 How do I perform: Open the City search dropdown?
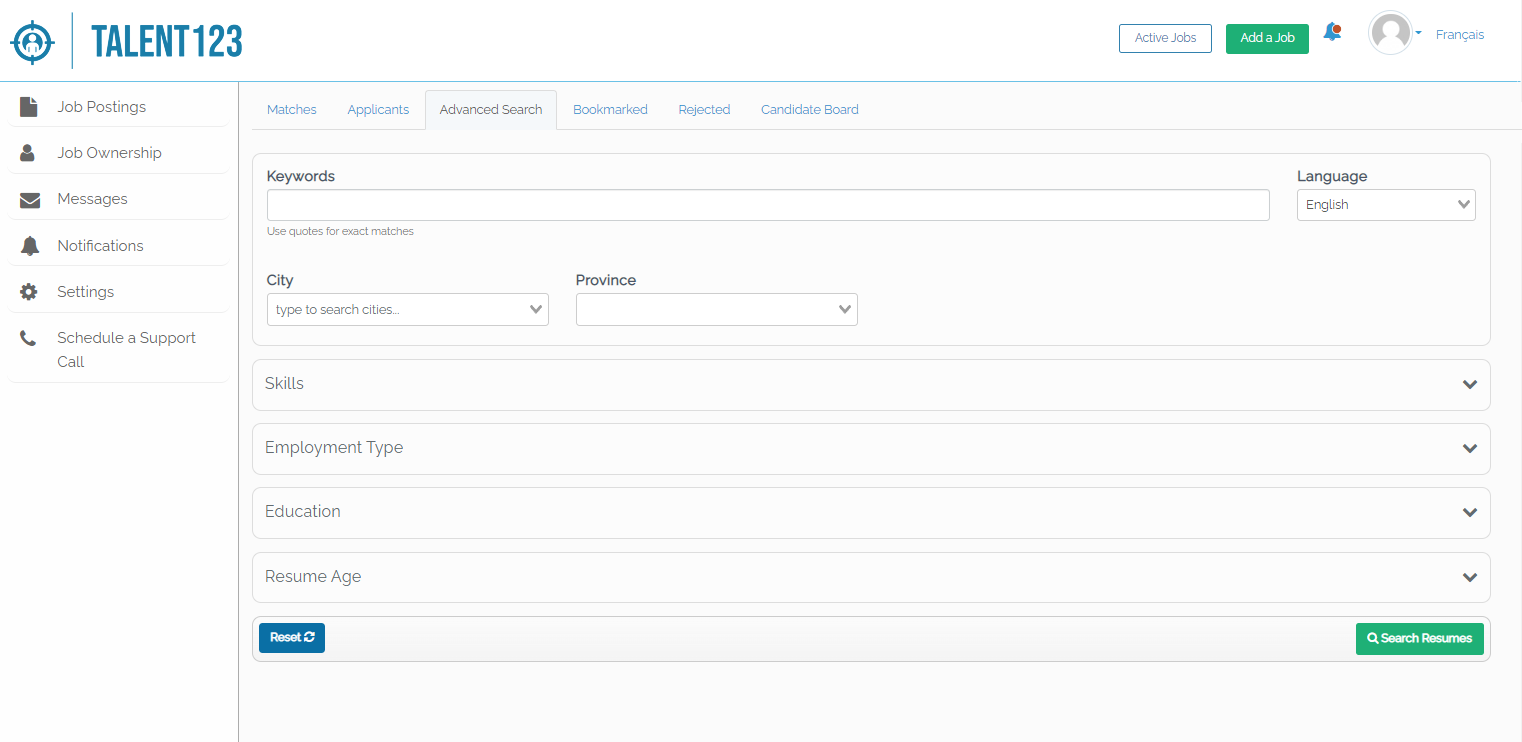click(407, 309)
